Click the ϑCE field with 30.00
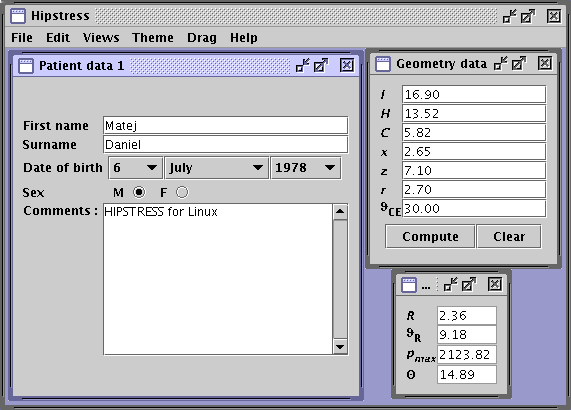The image size is (571, 410). point(474,208)
